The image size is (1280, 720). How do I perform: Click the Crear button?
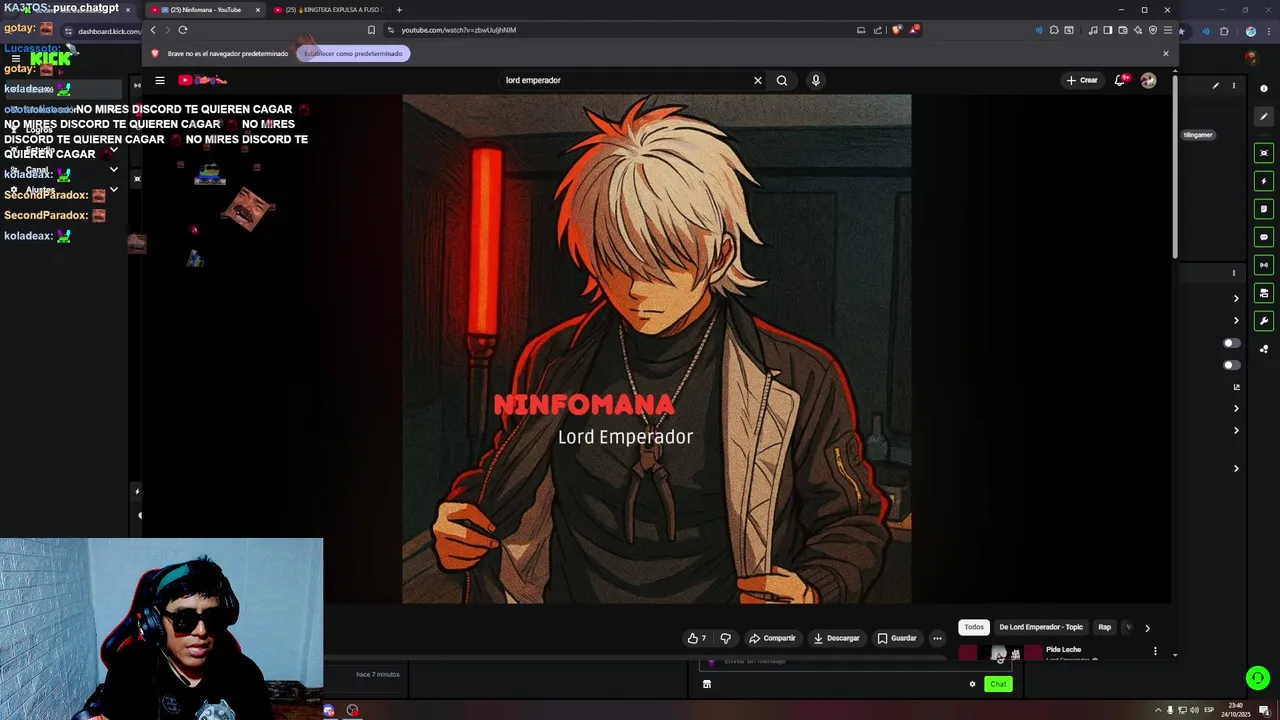tap(1082, 80)
